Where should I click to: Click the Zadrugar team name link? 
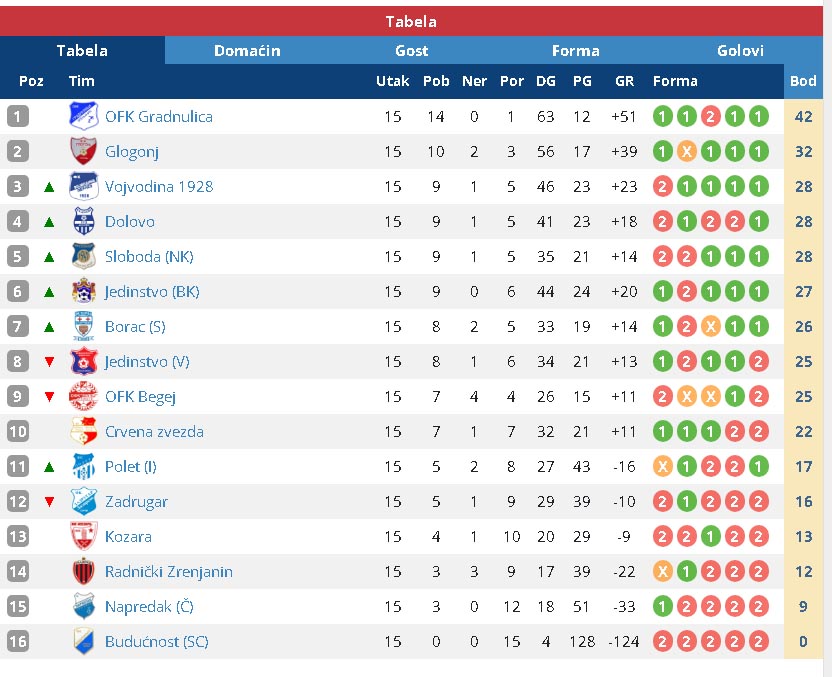pos(136,501)
